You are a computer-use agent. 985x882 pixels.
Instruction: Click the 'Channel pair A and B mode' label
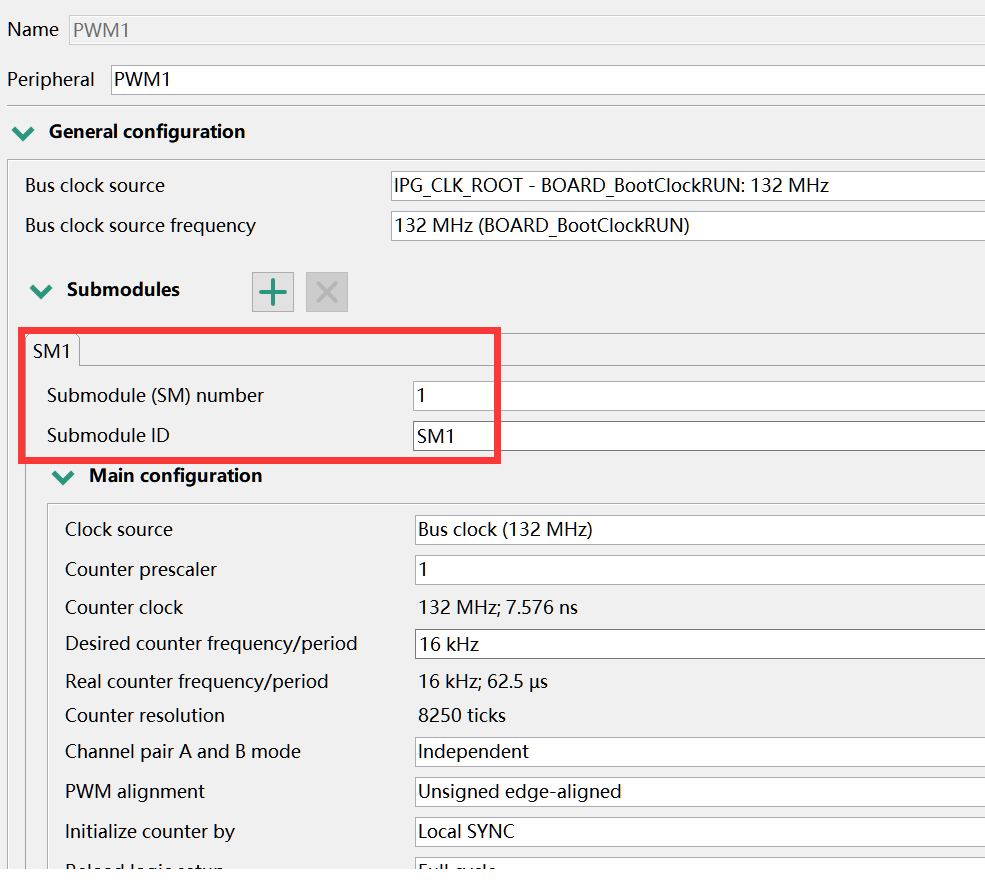[x=183, y=752]
